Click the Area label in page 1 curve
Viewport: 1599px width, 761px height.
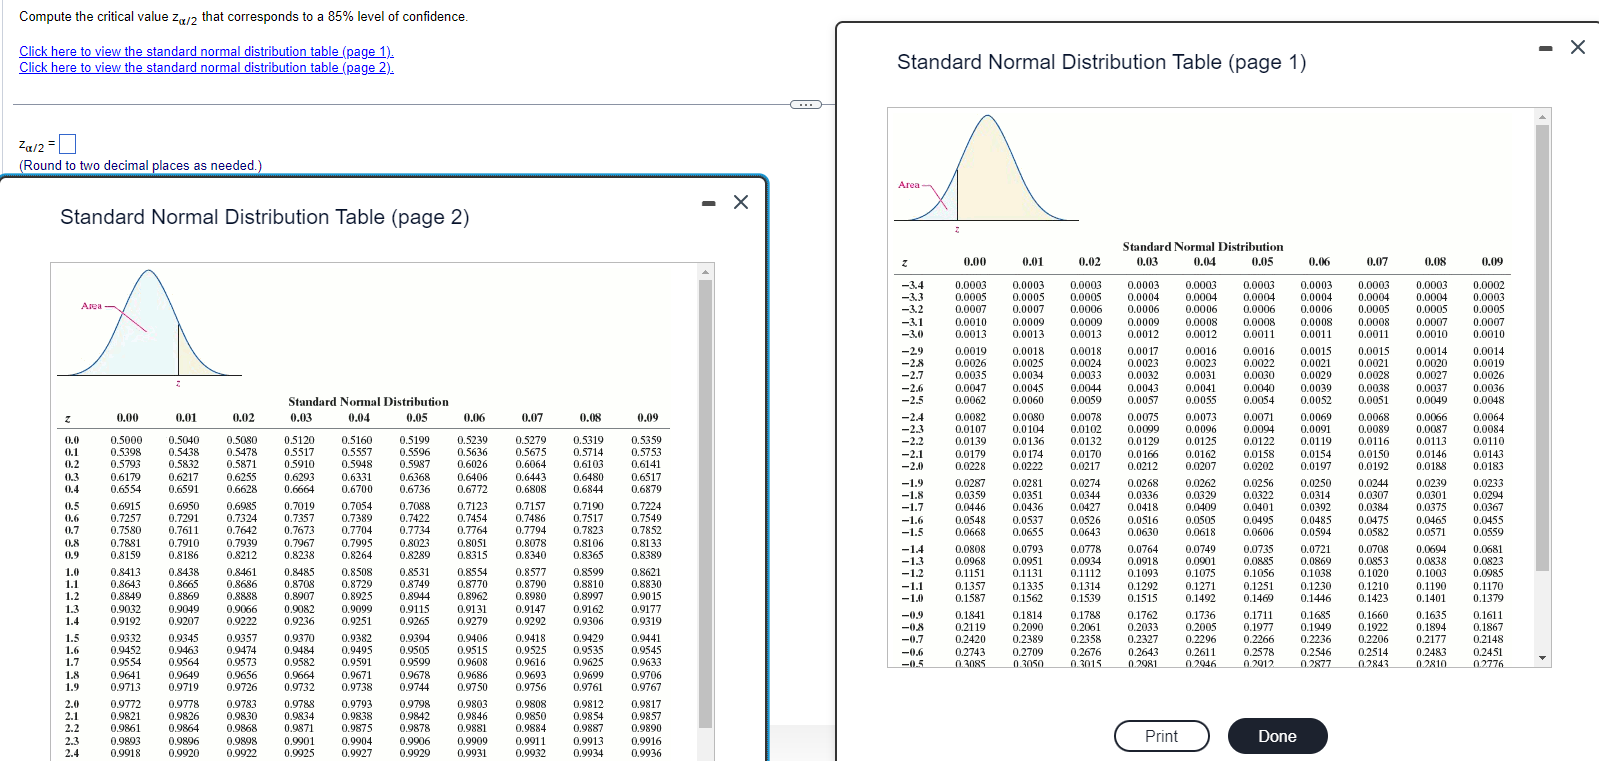[x=908, y=184]
